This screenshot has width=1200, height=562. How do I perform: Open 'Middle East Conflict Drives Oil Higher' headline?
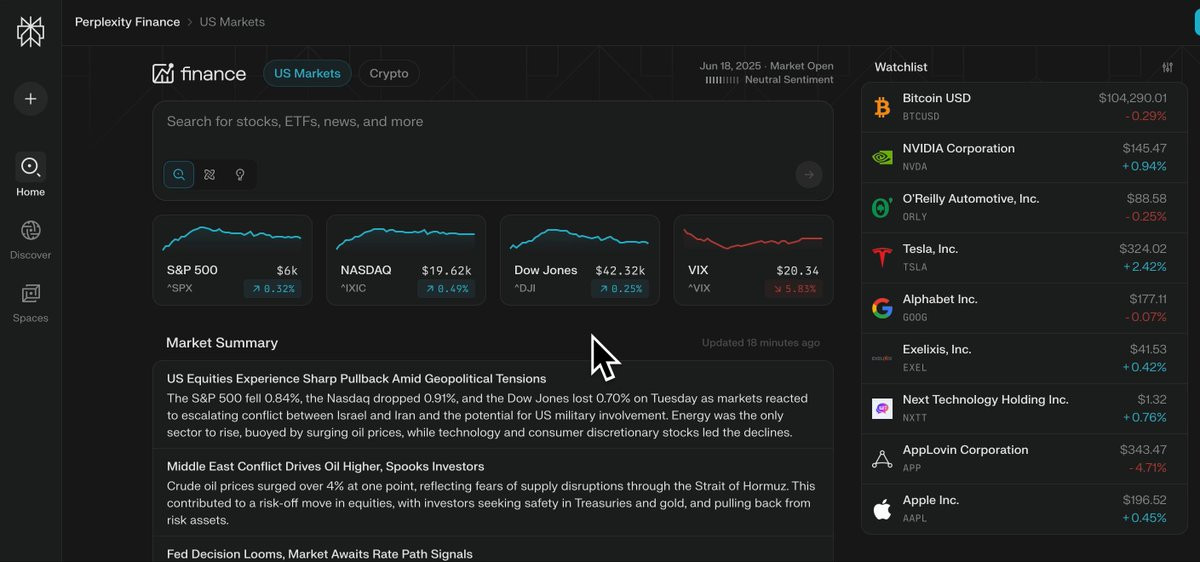point(325,466)
